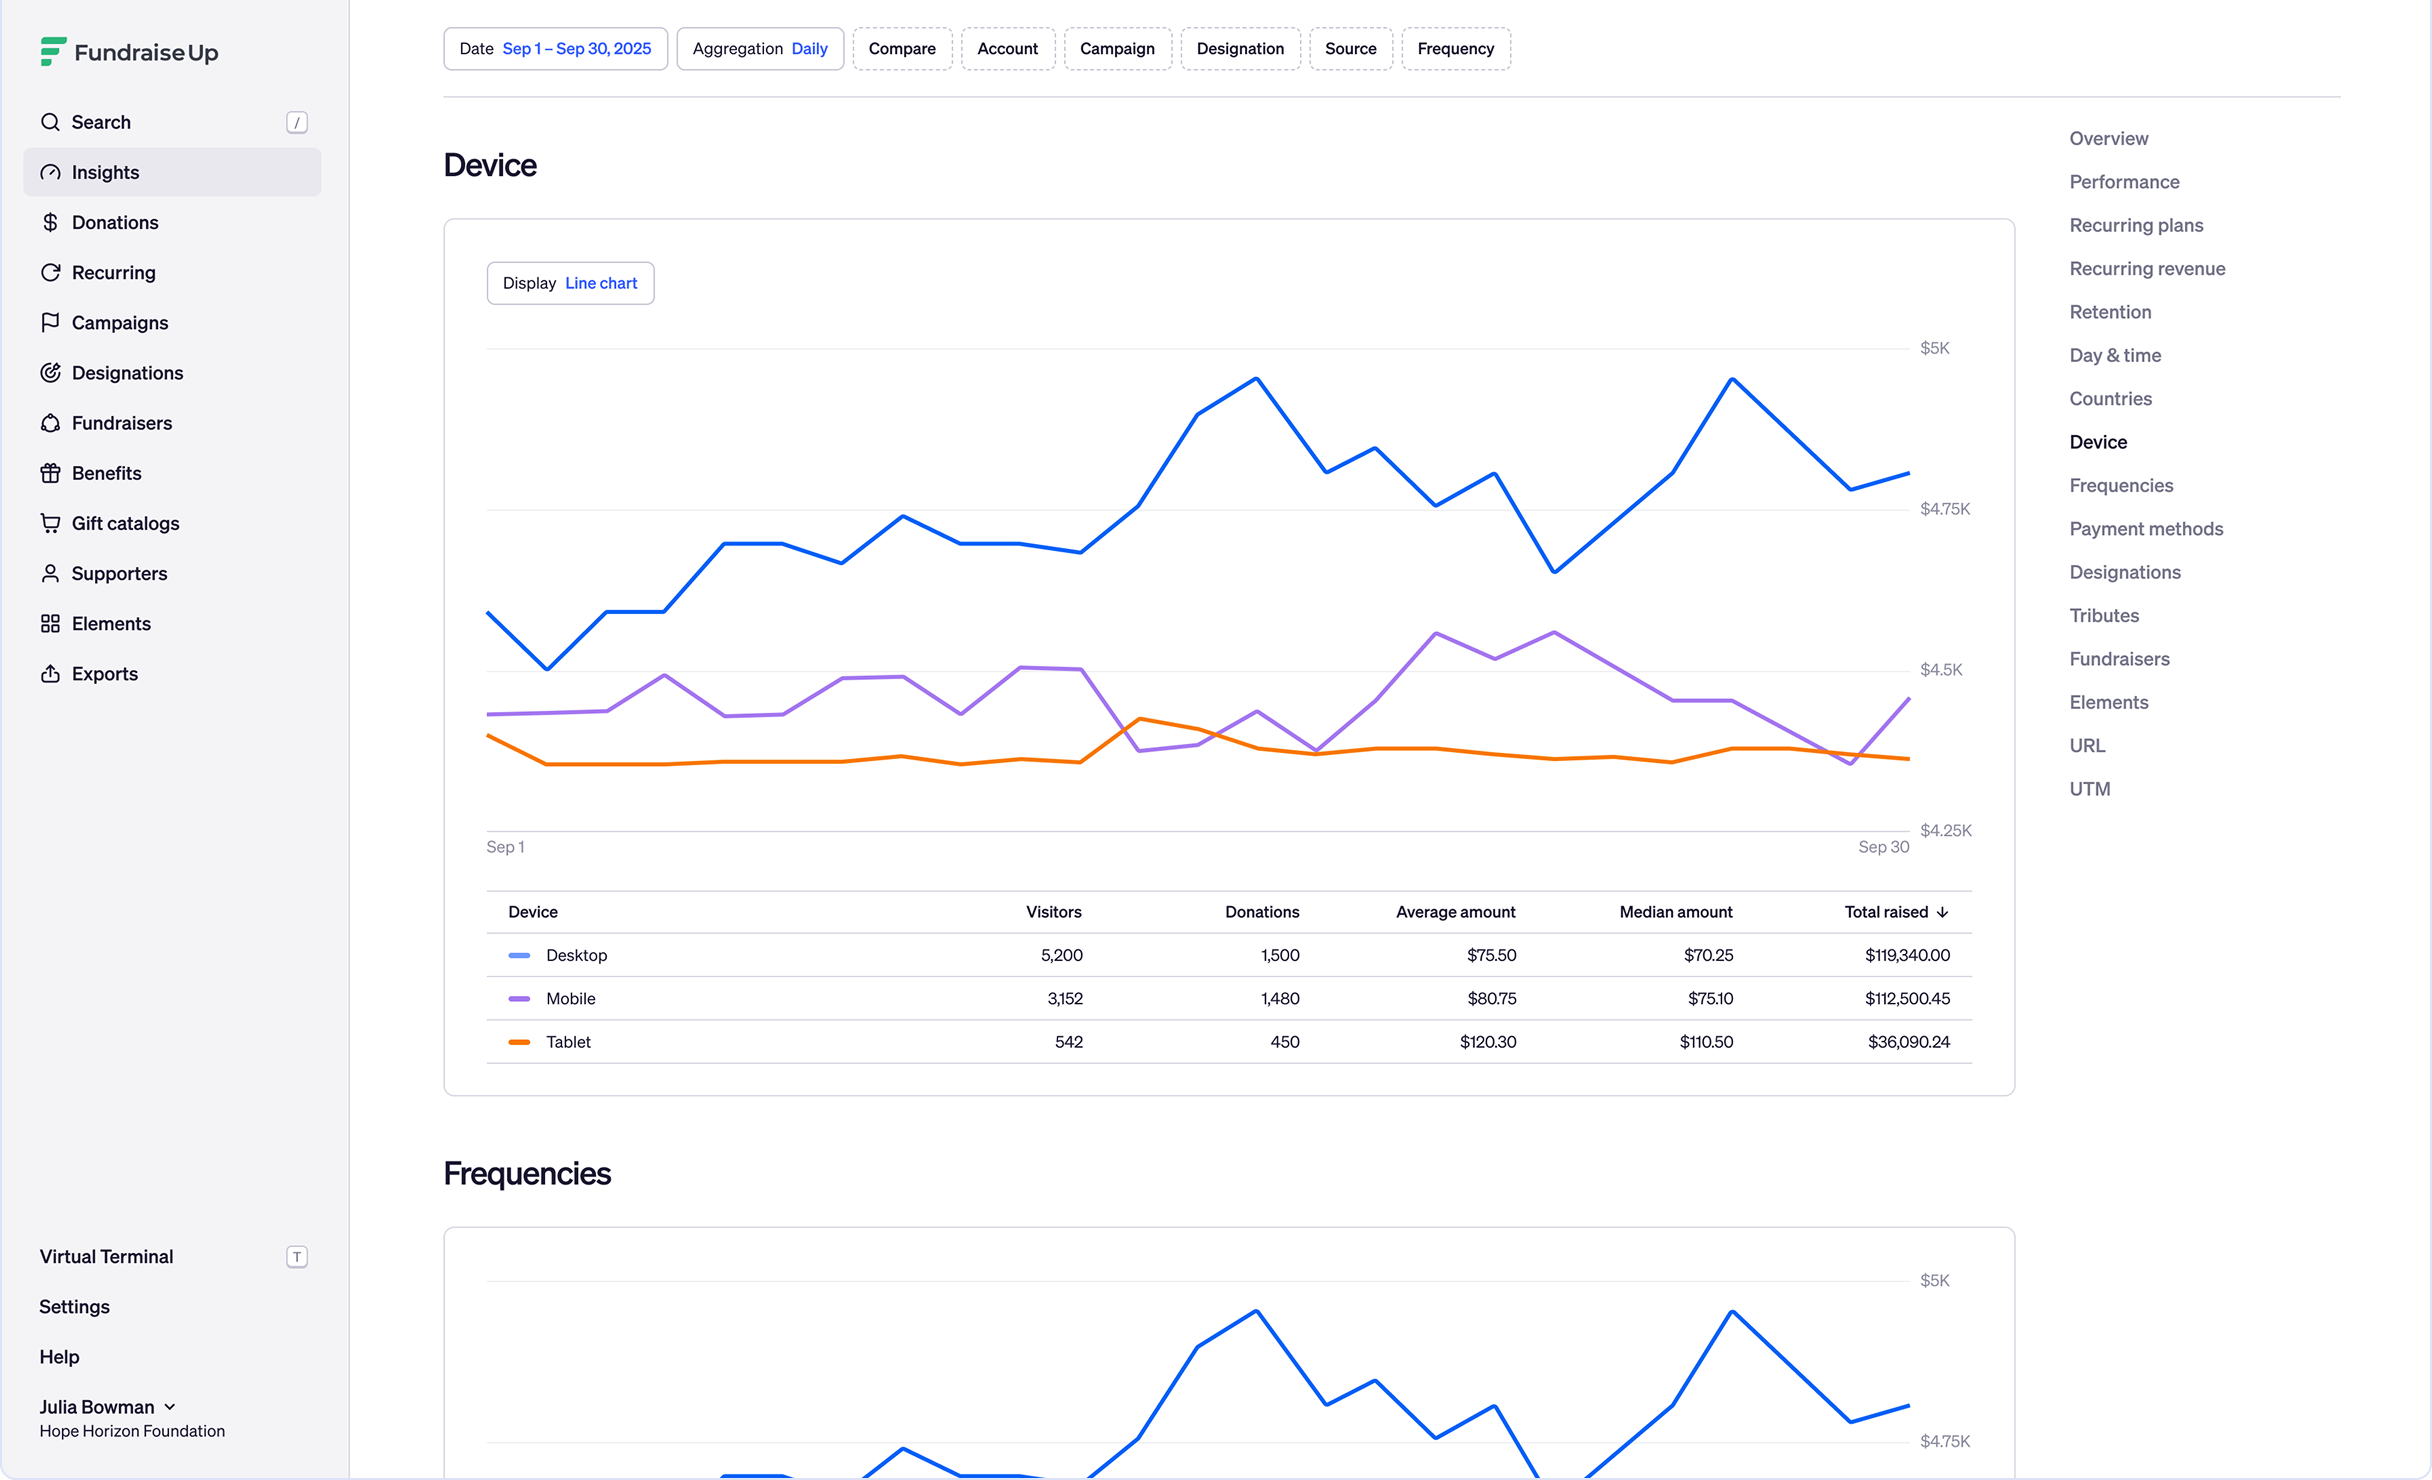Click the Search magnifier icon
This screenshot has height=1480, width=2432.
pos(50,122)
